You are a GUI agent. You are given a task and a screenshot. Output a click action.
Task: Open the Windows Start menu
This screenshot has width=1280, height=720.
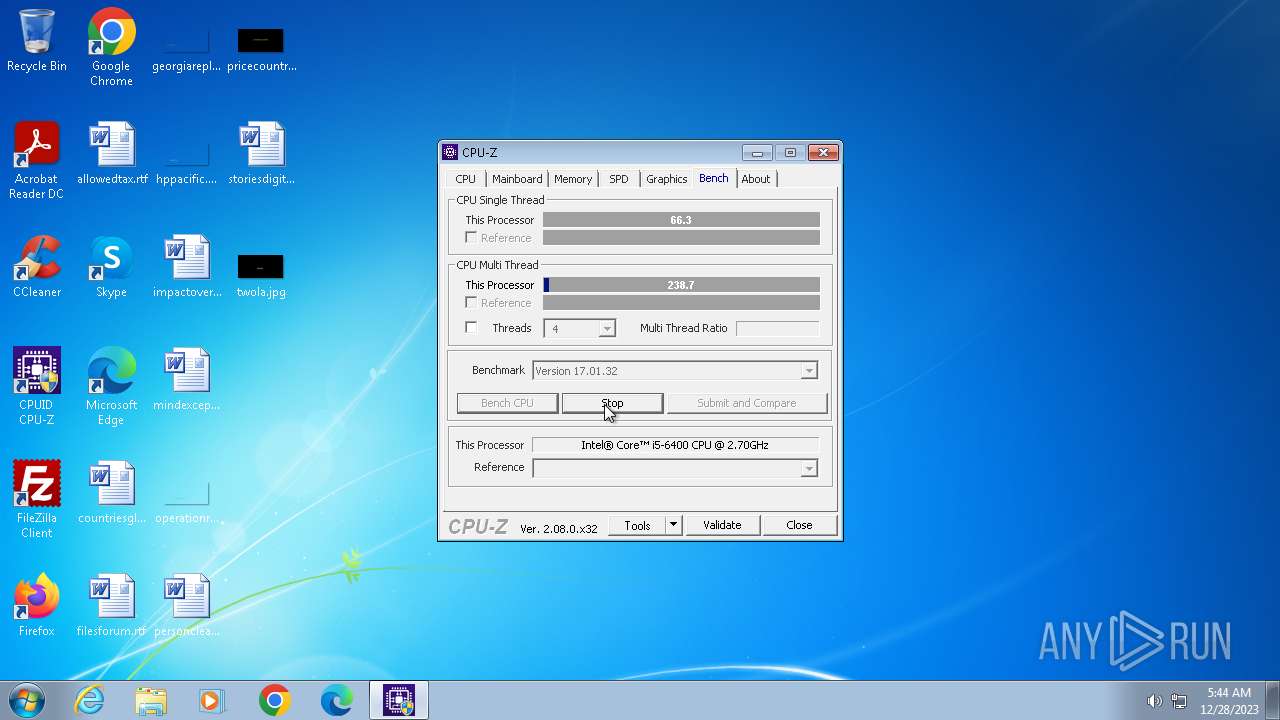pos(27,700)
